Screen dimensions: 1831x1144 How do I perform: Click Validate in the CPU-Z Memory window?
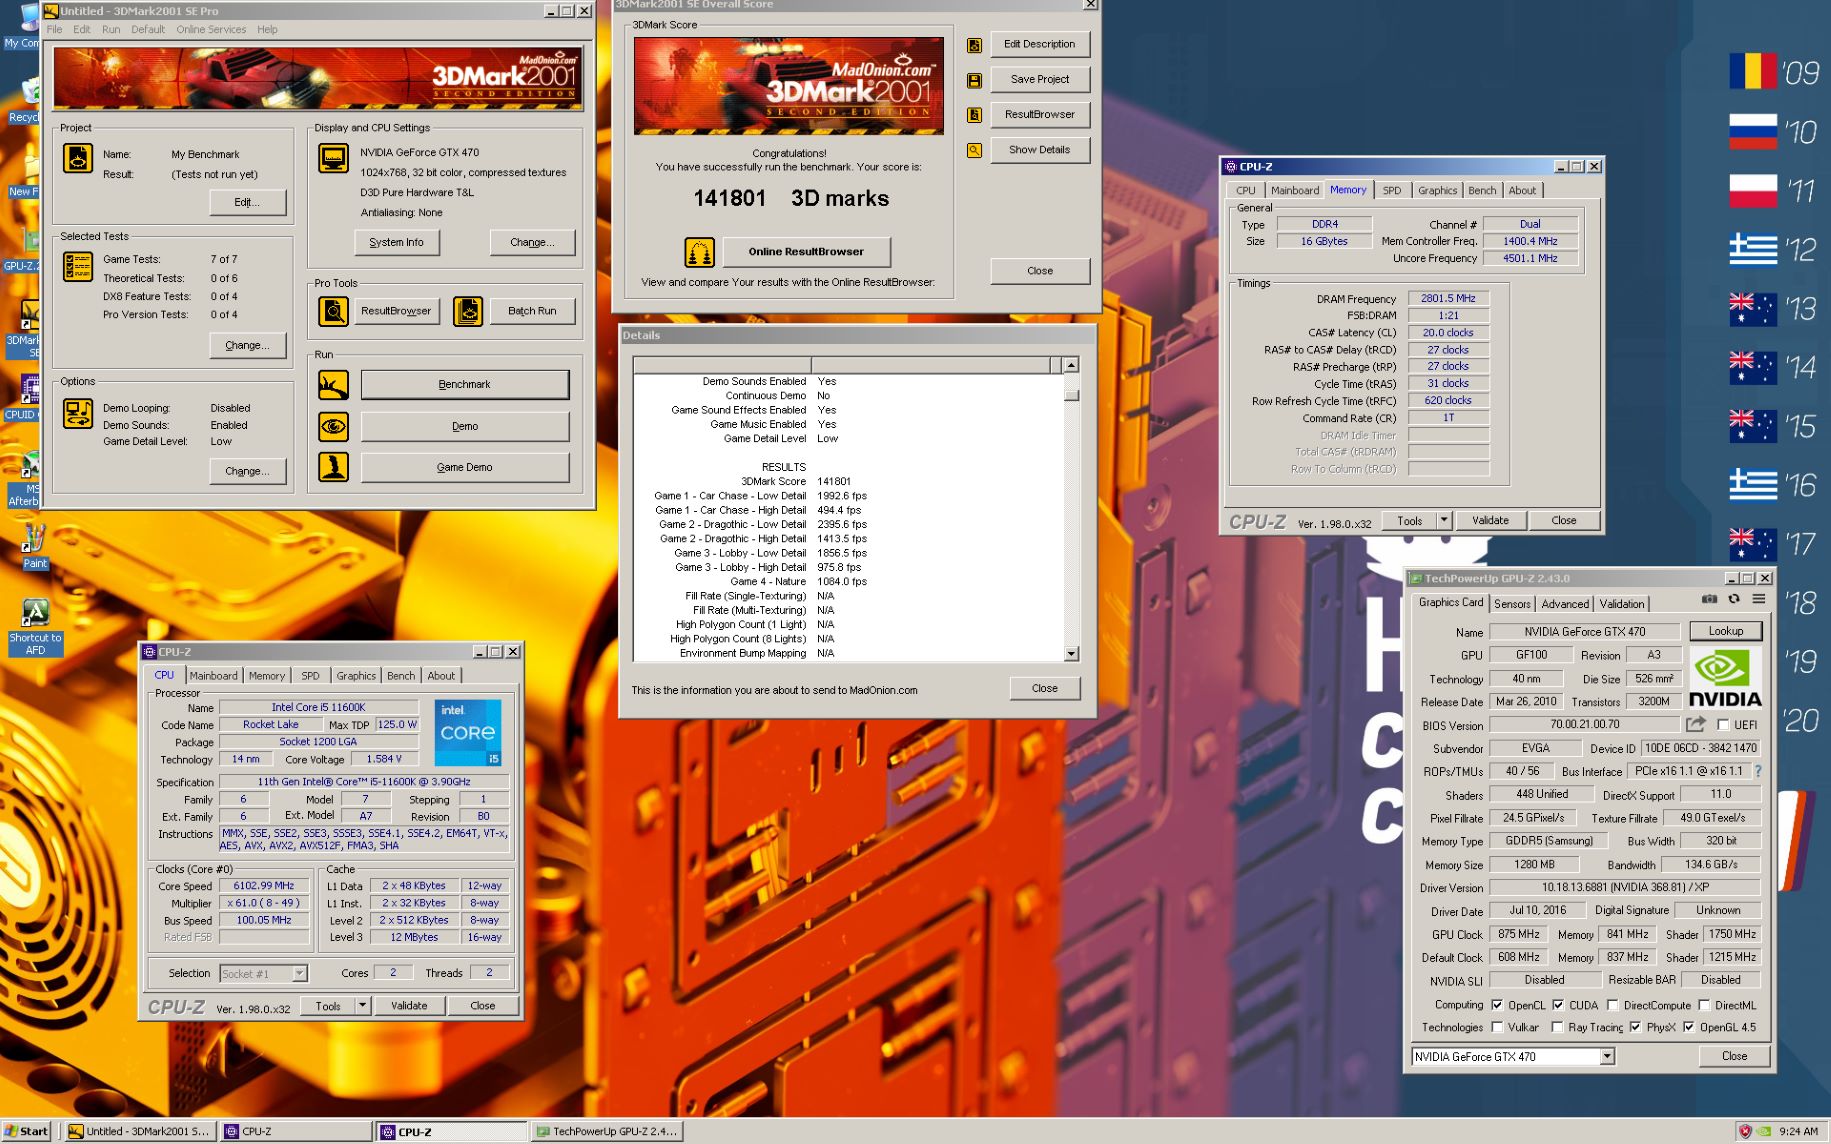pos(1490,520)
